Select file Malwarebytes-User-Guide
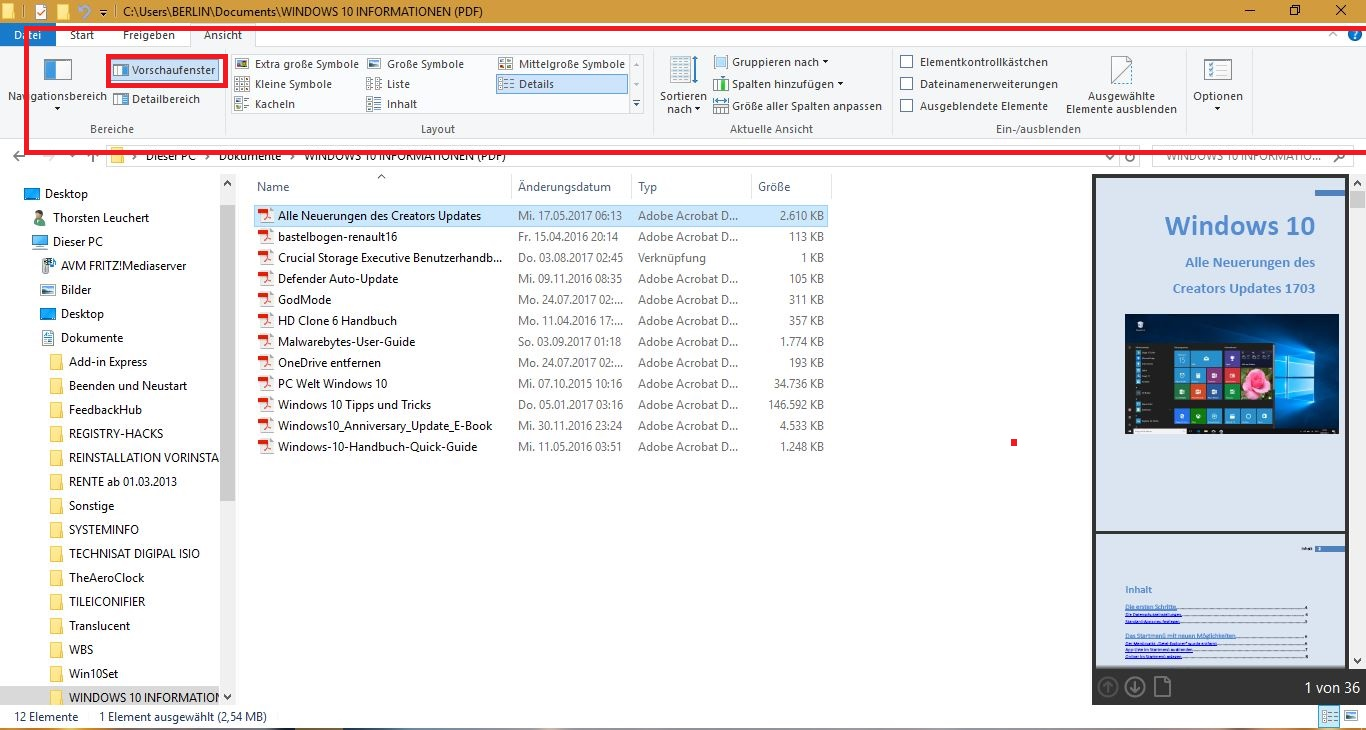This screenshot has width=1366, height=730. (346, 342)
